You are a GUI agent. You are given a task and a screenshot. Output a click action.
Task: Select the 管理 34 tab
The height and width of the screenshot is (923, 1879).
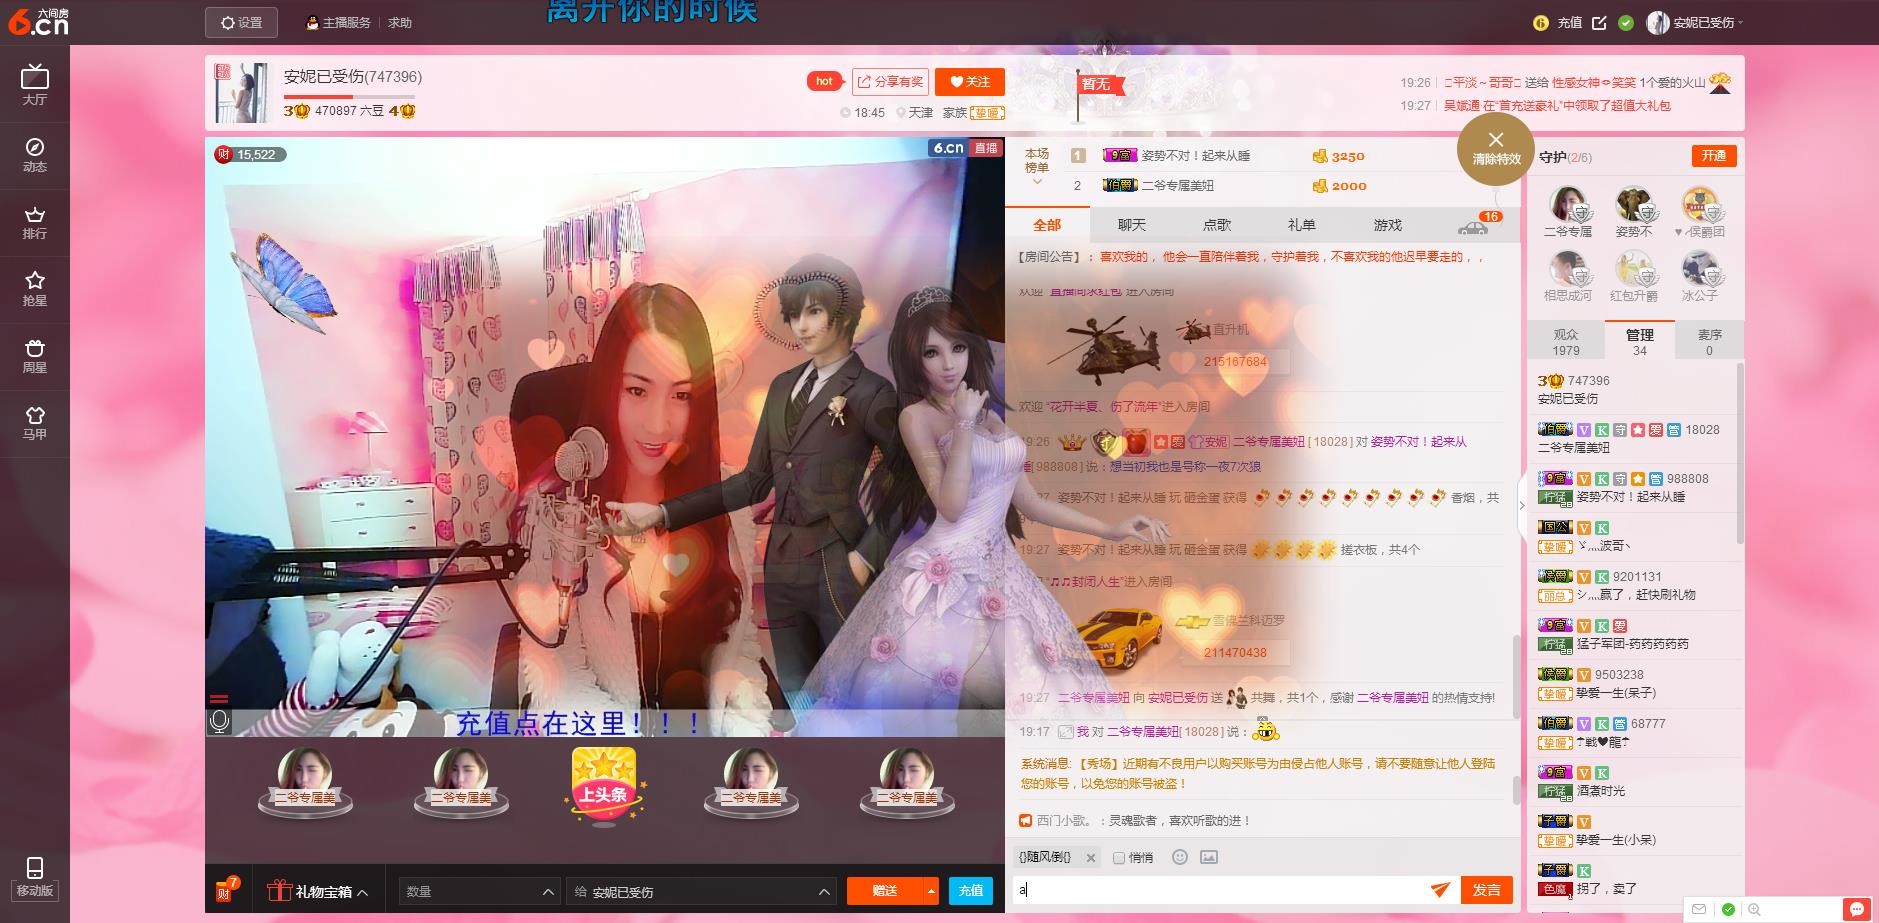point(1640,342)
